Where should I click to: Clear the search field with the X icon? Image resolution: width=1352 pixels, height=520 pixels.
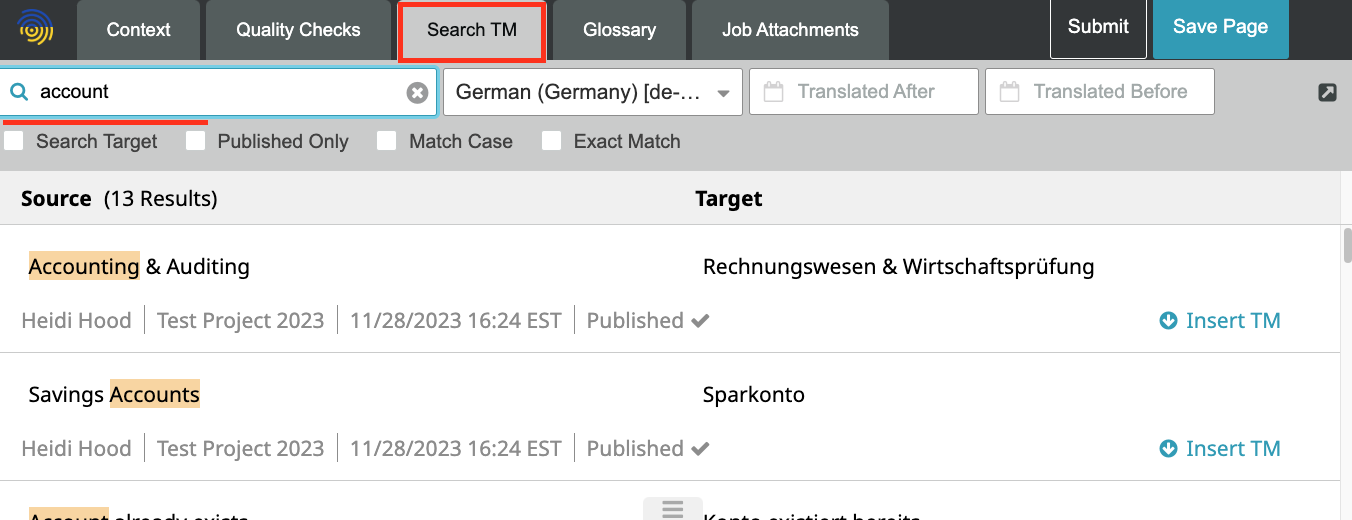pos(417,93)
